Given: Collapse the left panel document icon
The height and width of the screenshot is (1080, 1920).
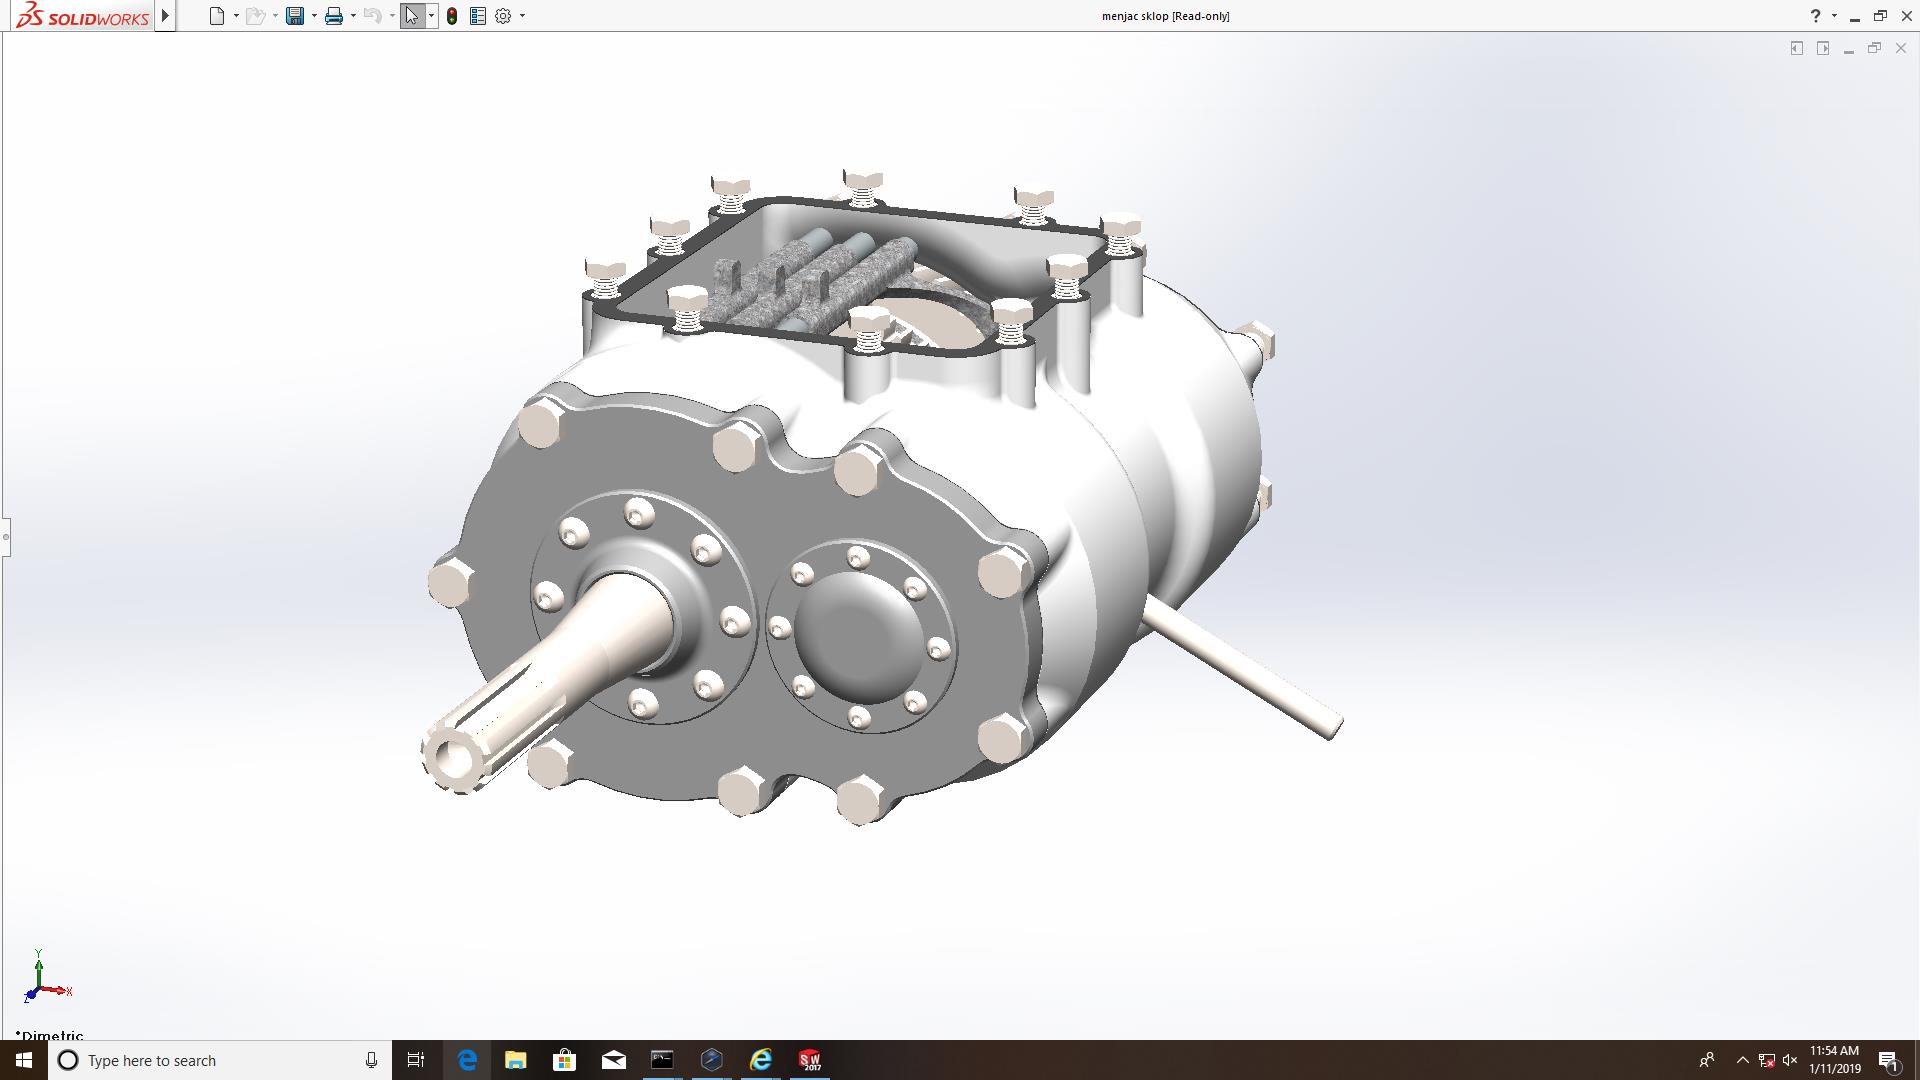Looking at the screenshot, I should point(1797,48).
